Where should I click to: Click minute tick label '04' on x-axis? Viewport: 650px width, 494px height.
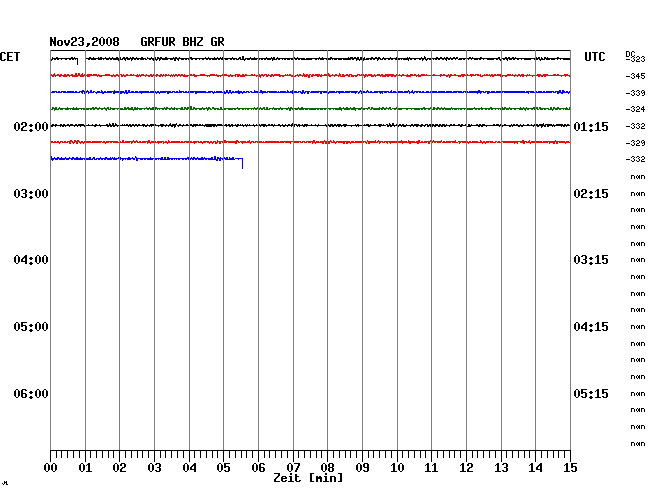point(189,468)
